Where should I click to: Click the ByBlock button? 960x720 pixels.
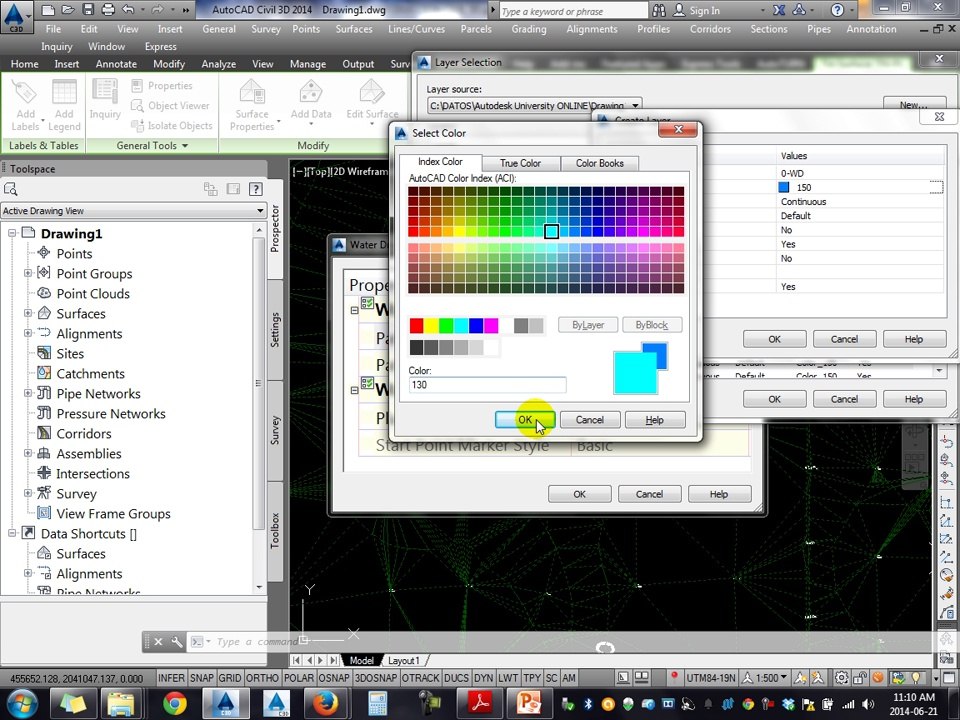coord(651,324)
